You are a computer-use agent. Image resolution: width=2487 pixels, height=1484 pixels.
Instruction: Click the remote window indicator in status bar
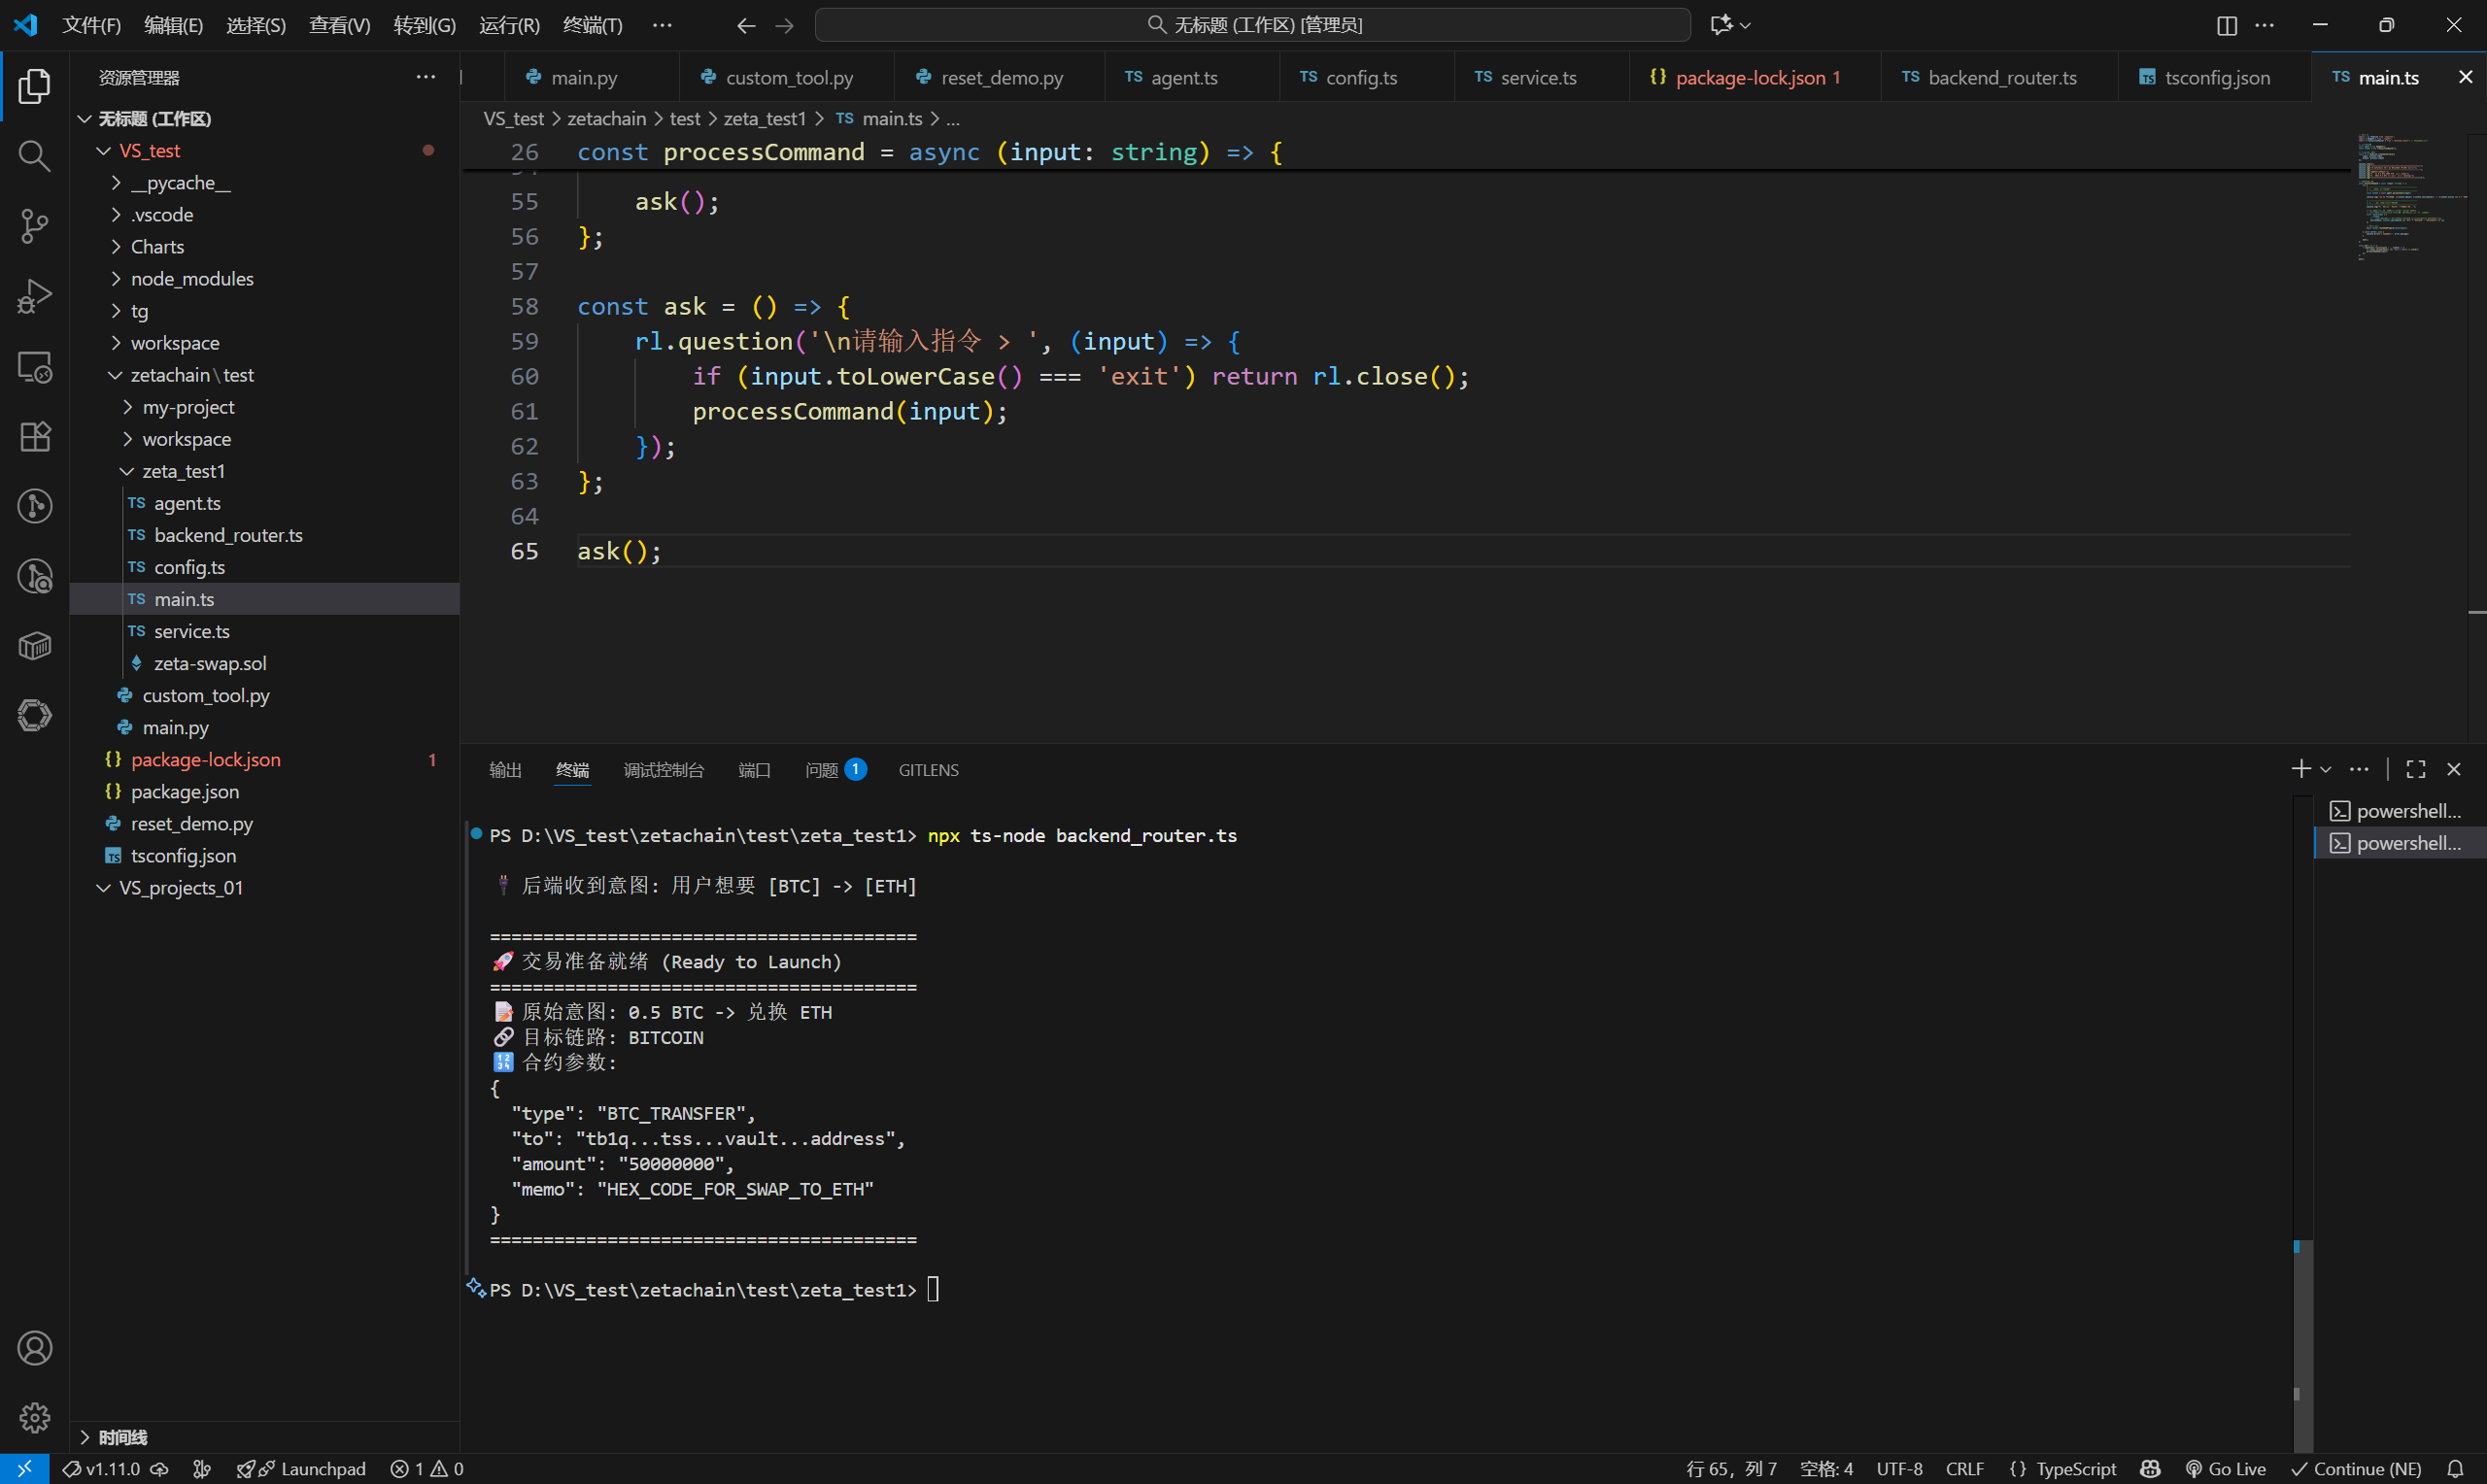pos(24,1469)
